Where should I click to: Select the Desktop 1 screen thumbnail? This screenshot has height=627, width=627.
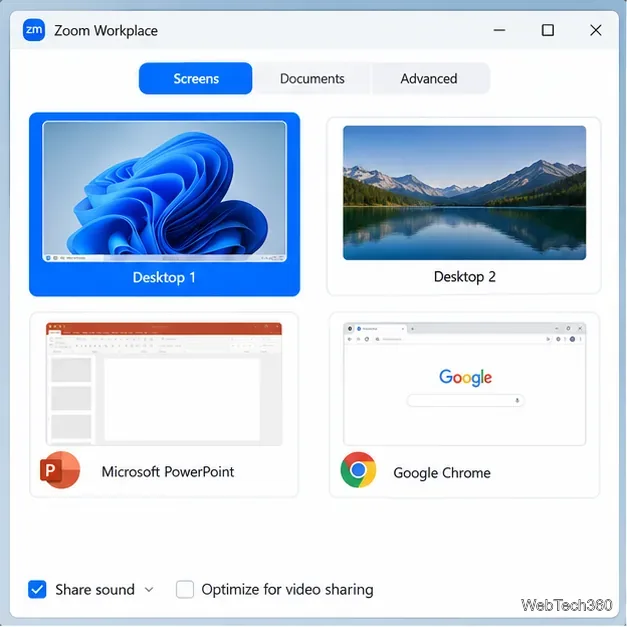(x=164, y=192)
